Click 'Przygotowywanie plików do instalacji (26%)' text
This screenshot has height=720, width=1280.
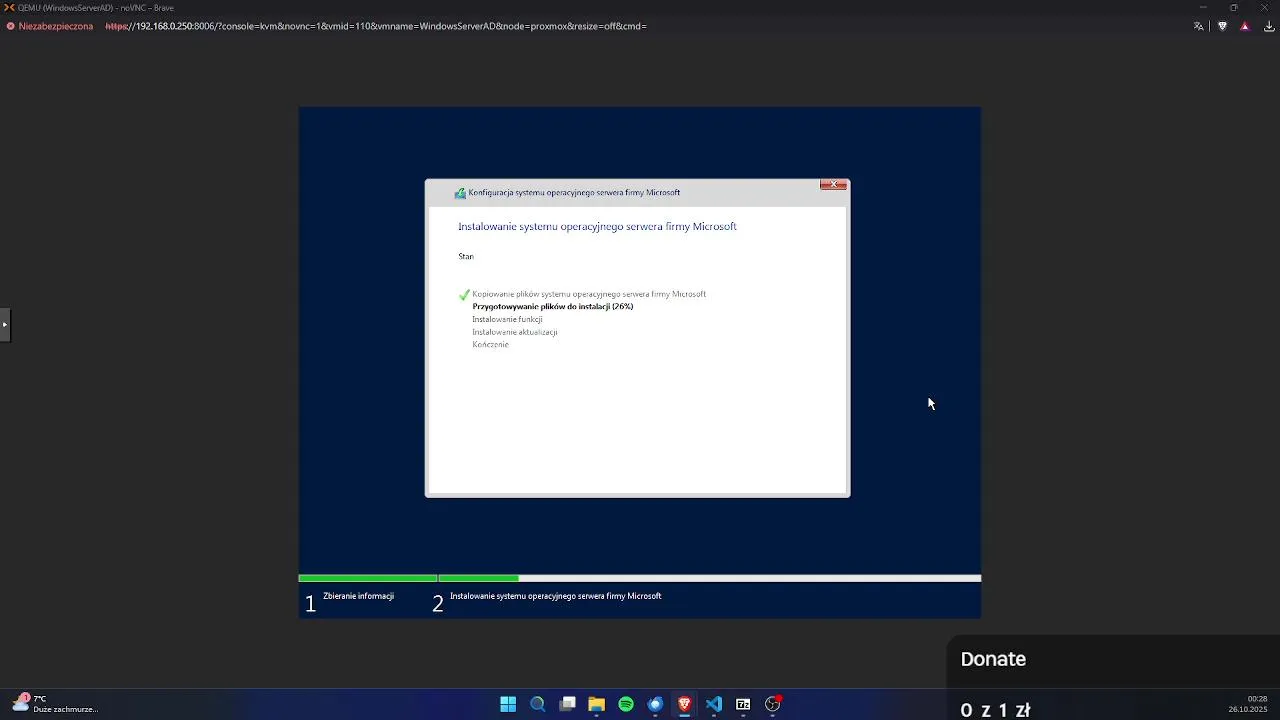coord(553,307)
